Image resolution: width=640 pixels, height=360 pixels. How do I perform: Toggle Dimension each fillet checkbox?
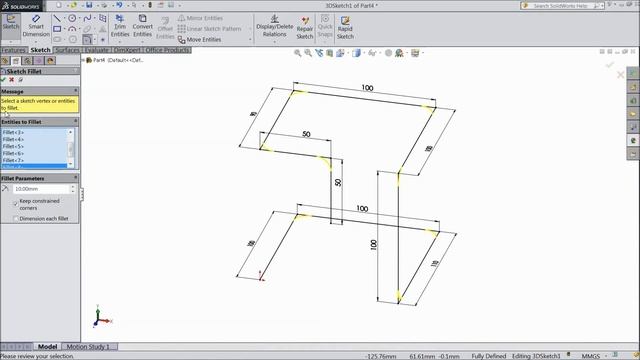pos(16,219)
